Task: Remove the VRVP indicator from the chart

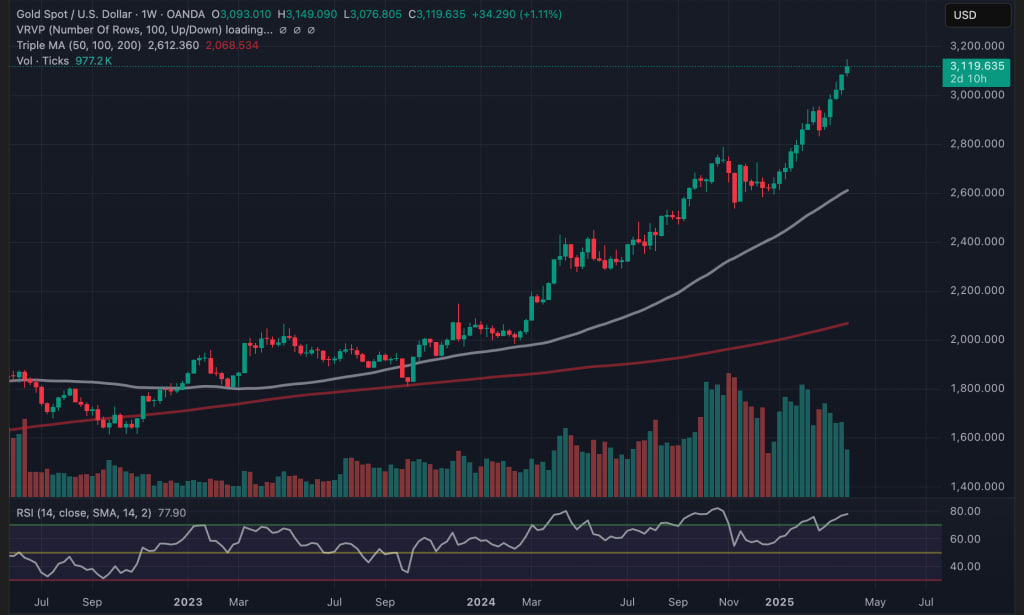Action: click(x=310, y=30)
